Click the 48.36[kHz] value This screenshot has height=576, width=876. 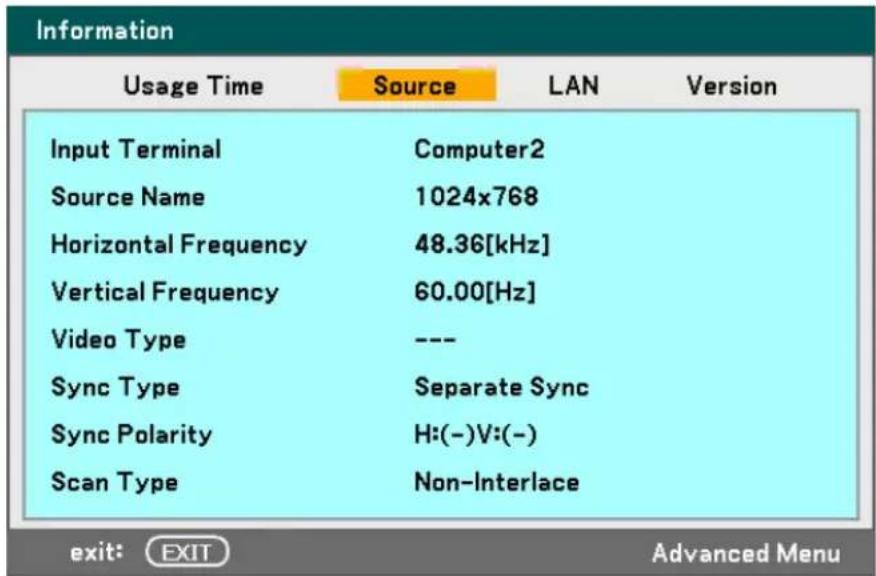pos(482,245)
